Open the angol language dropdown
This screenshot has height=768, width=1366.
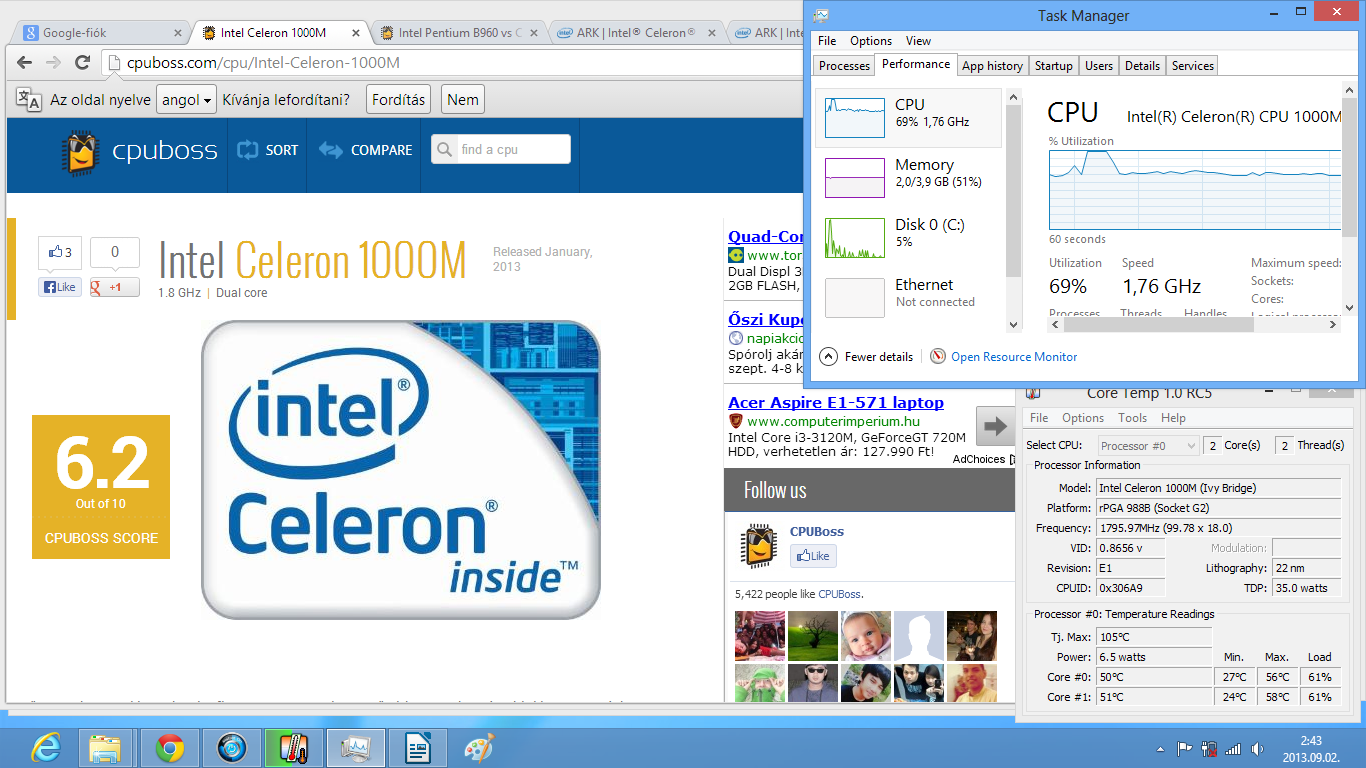(x=187, y=99)
